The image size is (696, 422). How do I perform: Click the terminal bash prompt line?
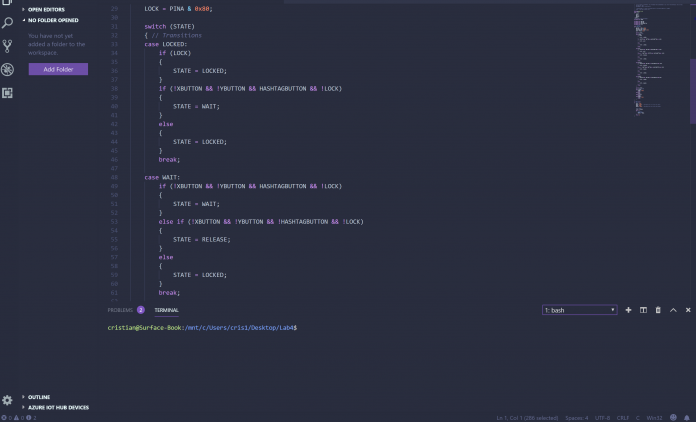(202, 328)
